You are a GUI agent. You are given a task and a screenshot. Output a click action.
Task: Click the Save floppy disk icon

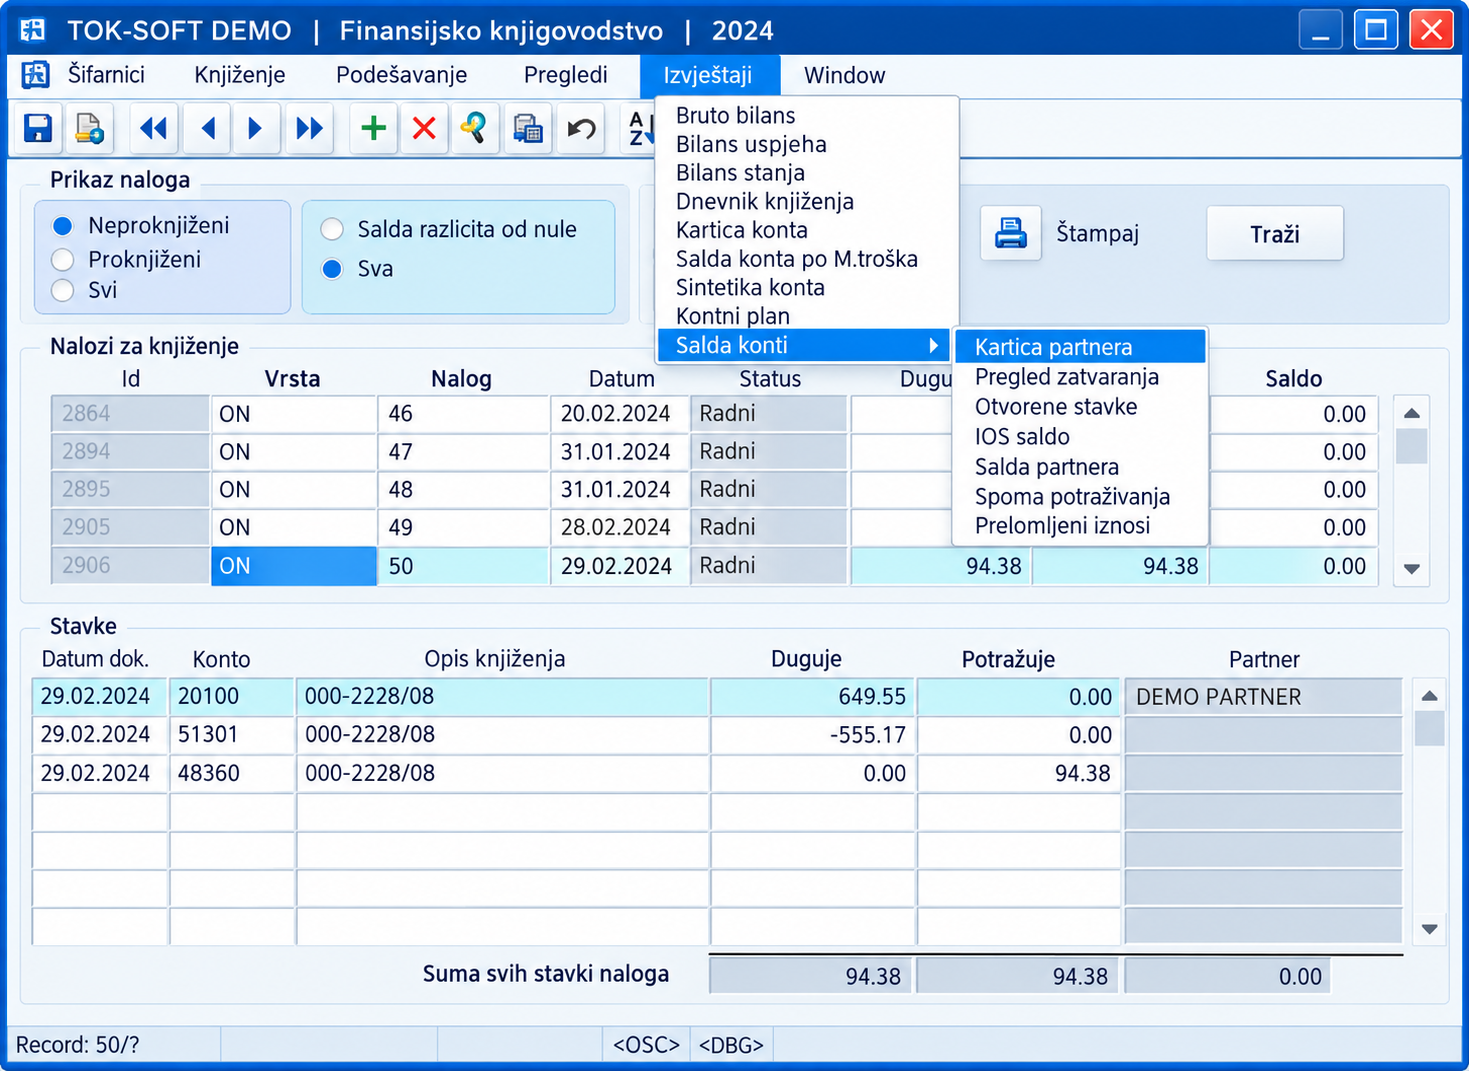tap(38, 128)
